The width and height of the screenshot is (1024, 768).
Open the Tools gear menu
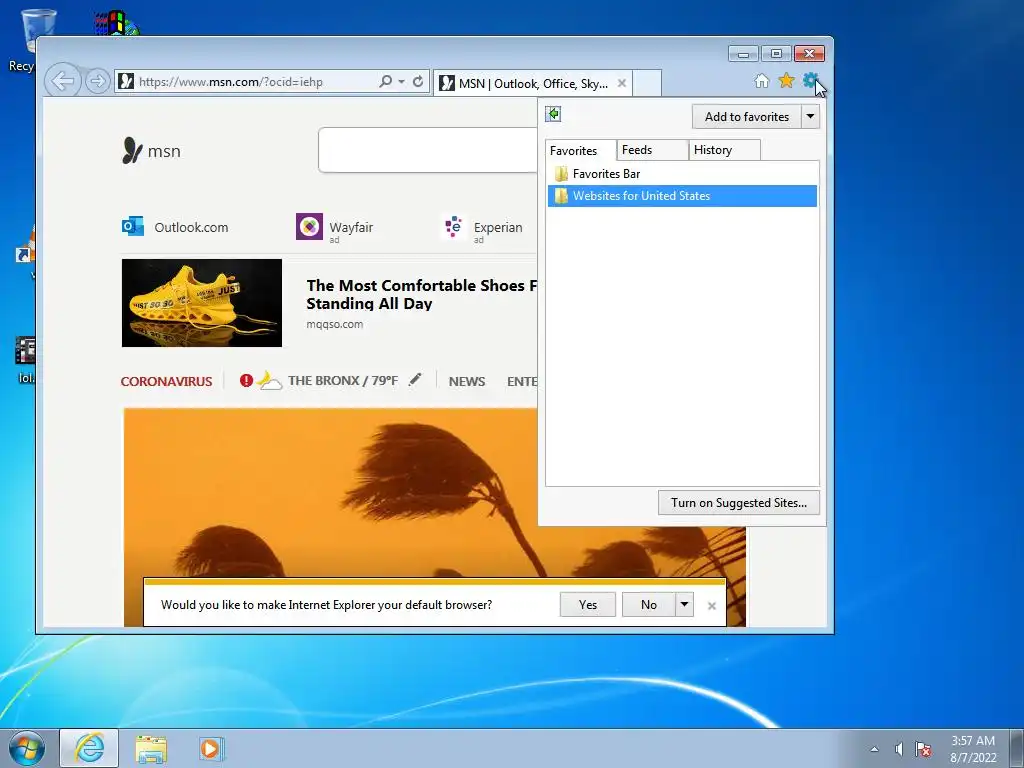click(x=810, y=80)
